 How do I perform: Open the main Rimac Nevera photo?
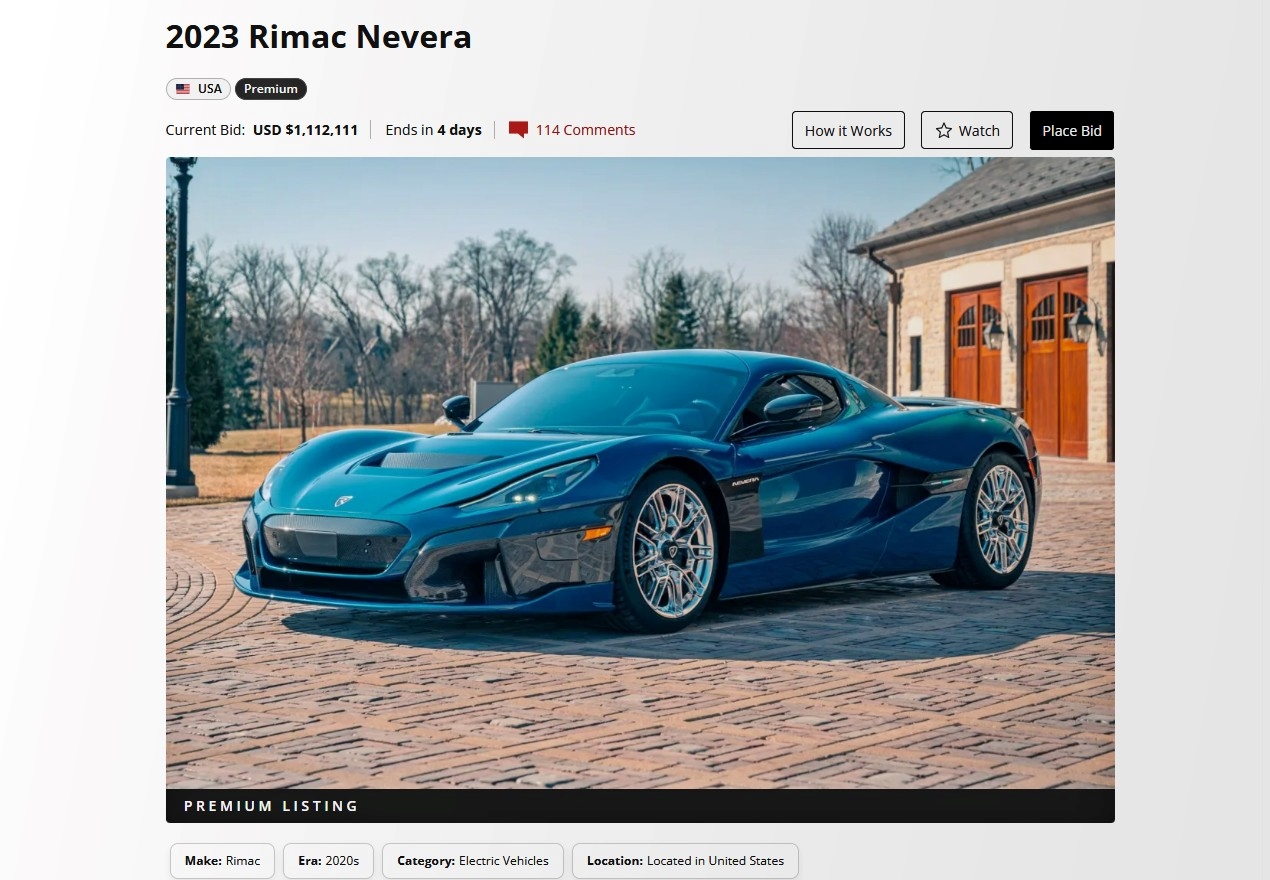[x=640, y=473]
